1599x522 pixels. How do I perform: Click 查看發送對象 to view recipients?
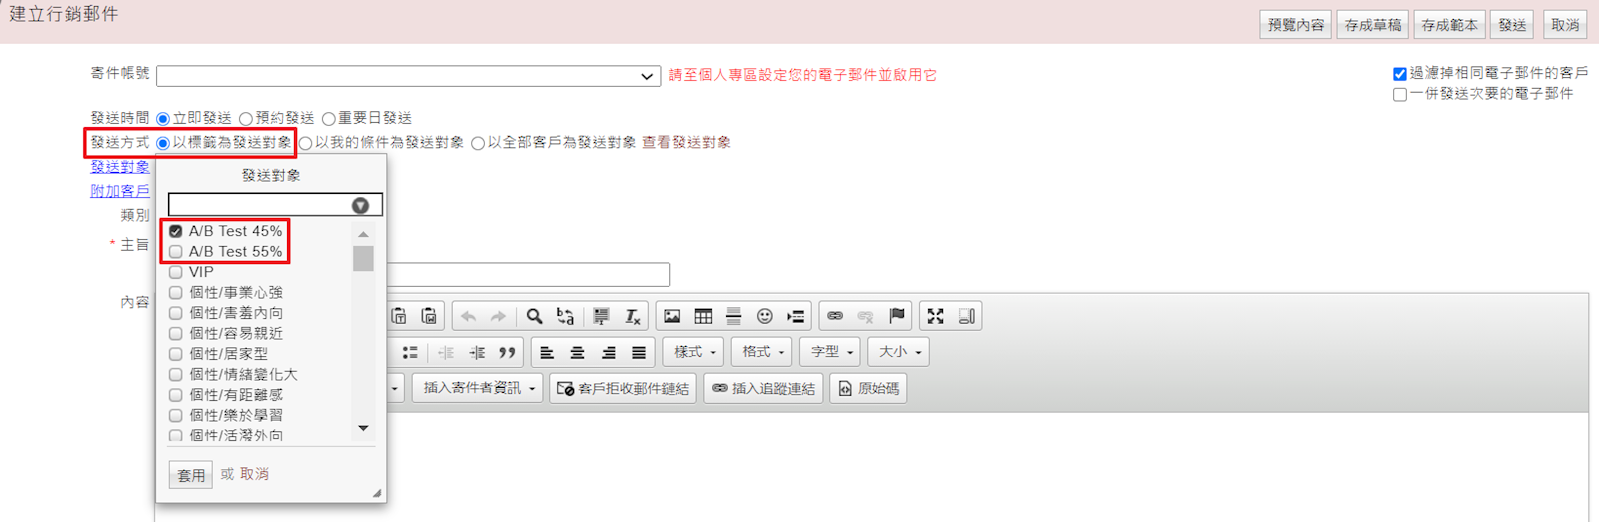click(686, 143)
